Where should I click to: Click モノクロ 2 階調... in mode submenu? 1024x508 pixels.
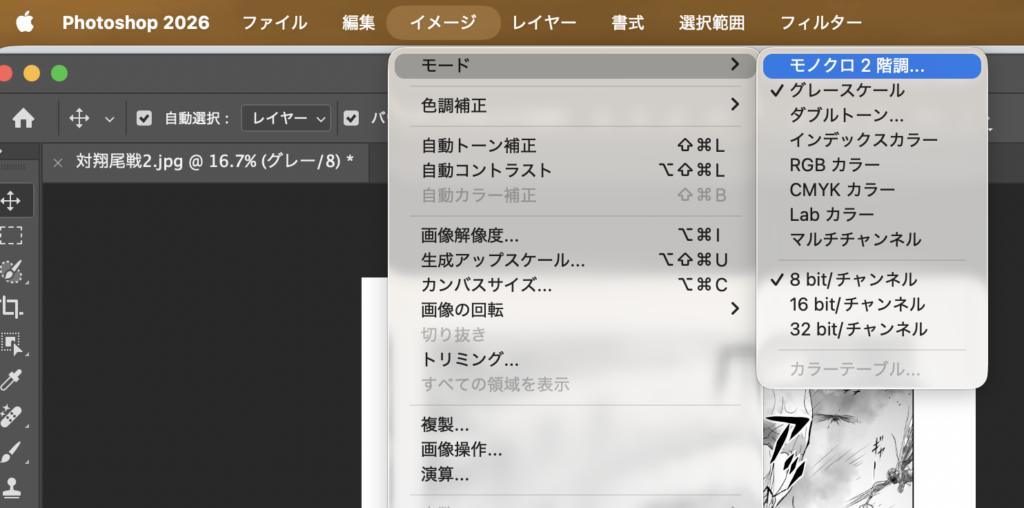(x=856, y=66)
